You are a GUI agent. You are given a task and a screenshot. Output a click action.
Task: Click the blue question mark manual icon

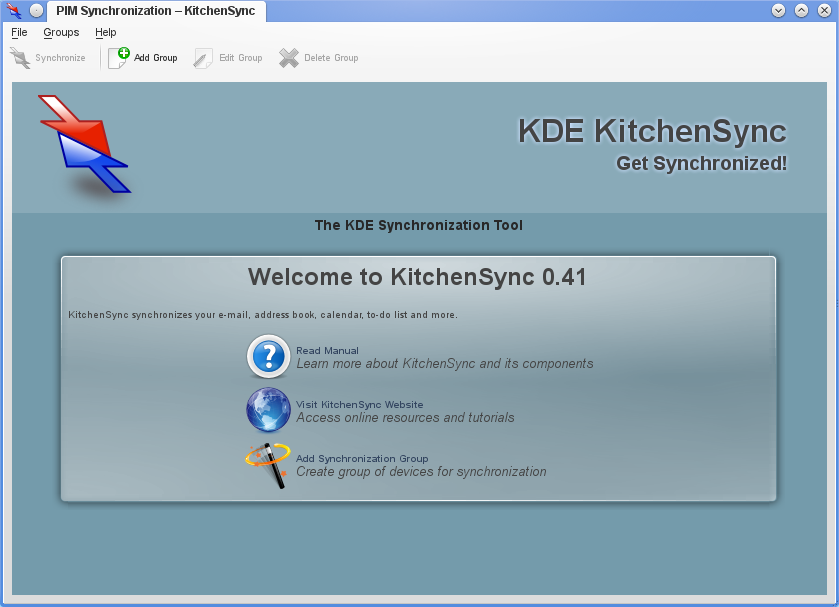click(x=268, y=356)
